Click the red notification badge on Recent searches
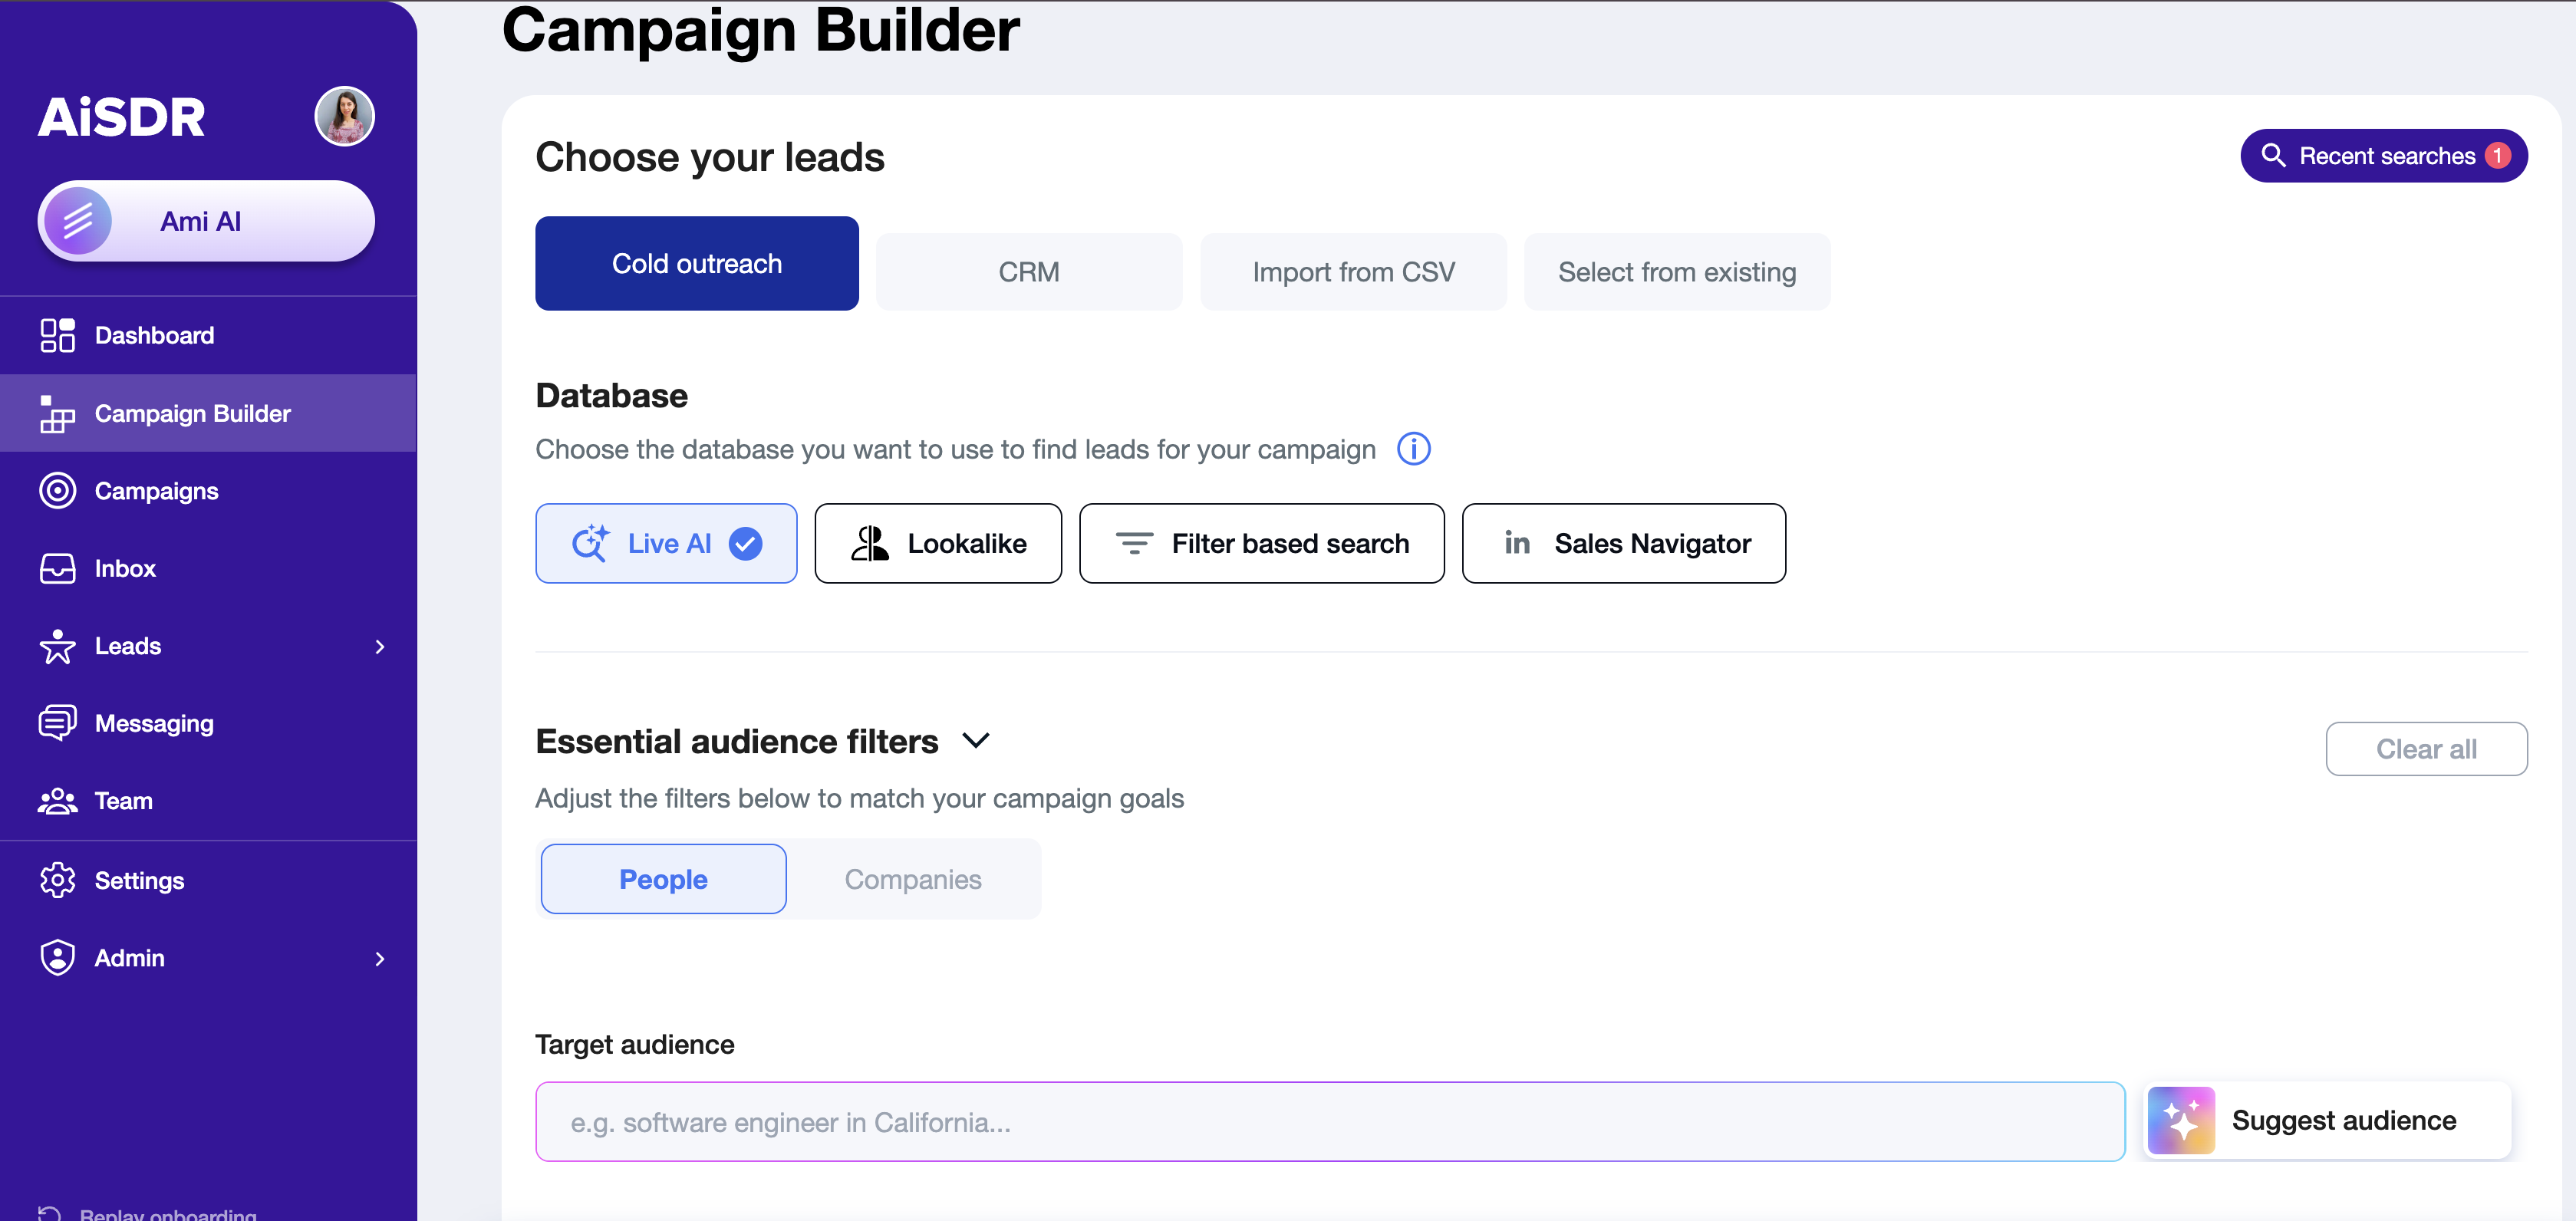Screen dimensions: 2576x1221 coord(2497,155)
